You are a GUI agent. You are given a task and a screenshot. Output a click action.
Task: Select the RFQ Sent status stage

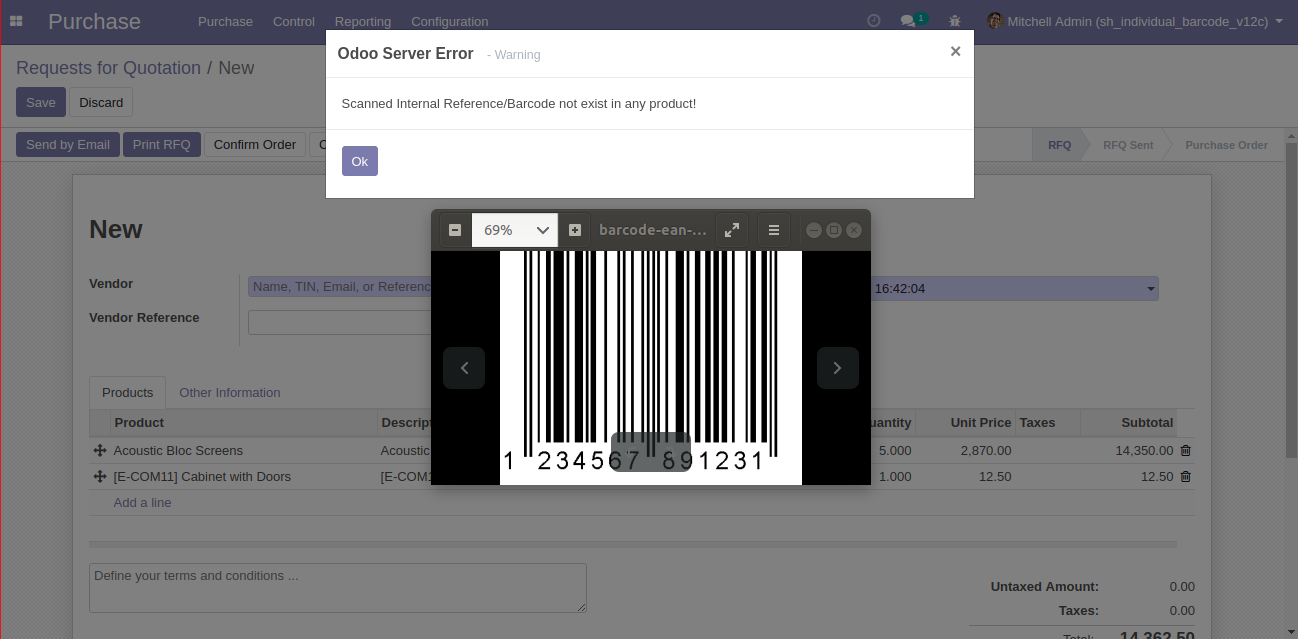click(x=1128, y=145)
